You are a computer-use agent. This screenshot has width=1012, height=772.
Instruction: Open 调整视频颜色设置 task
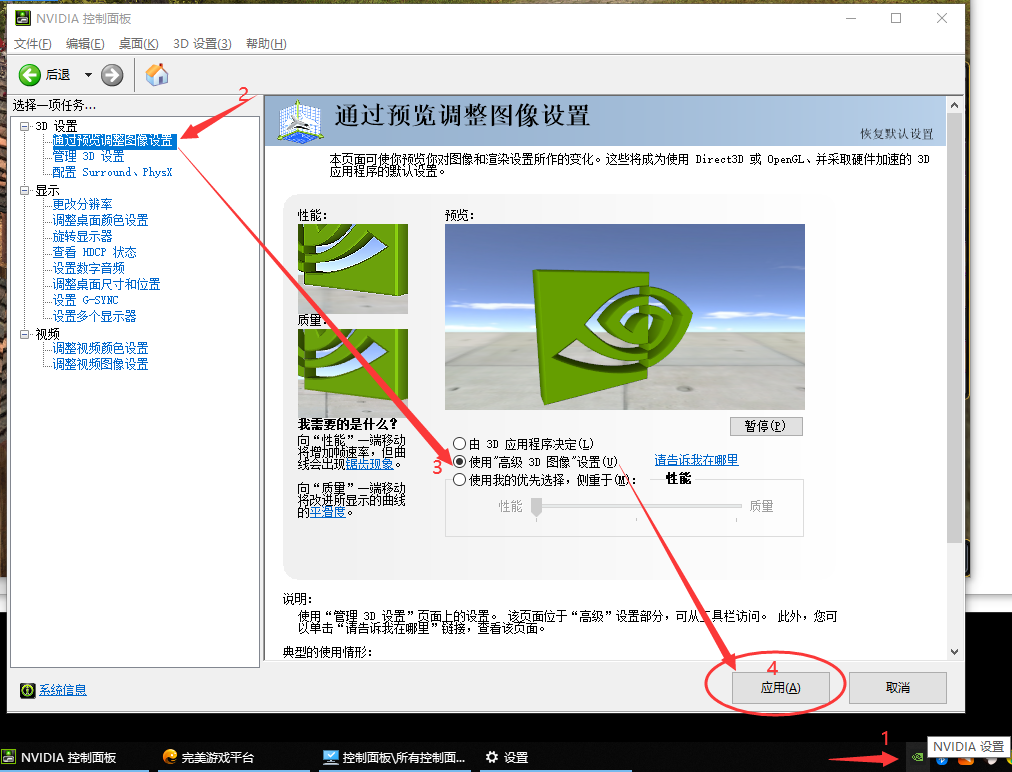click(100, 348)
